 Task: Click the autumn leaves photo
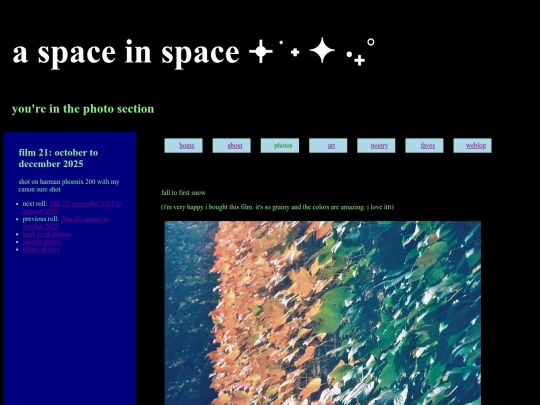(x=323, y=313)
